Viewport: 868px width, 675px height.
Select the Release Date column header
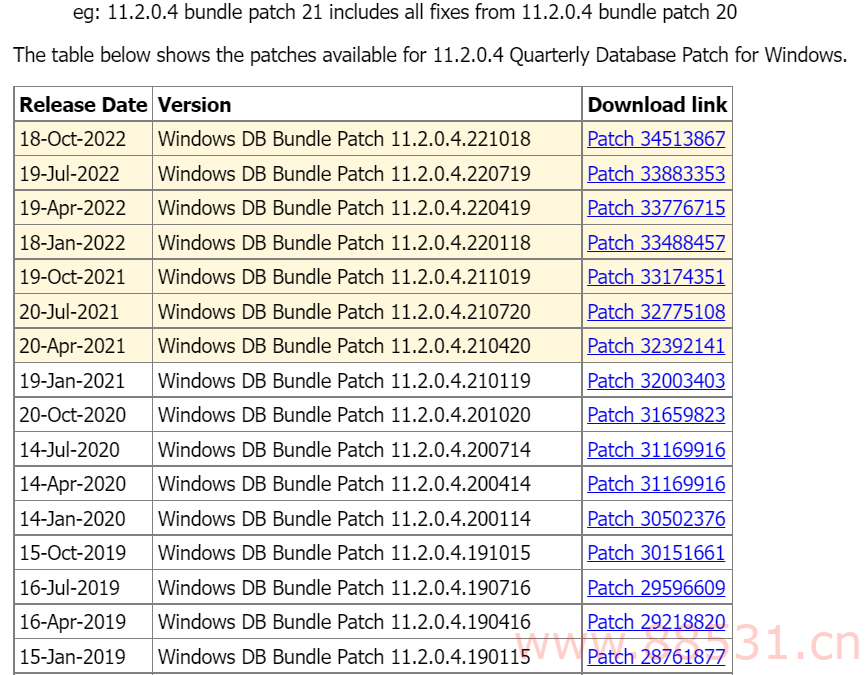tap(84, 105)
